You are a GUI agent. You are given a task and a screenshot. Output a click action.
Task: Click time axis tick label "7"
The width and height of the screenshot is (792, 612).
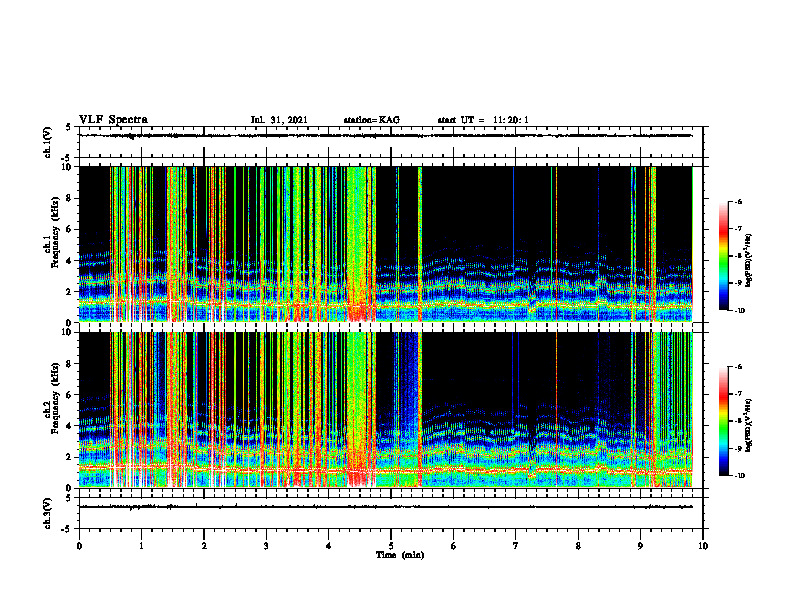pyautogui.click(x=516, y=546)
